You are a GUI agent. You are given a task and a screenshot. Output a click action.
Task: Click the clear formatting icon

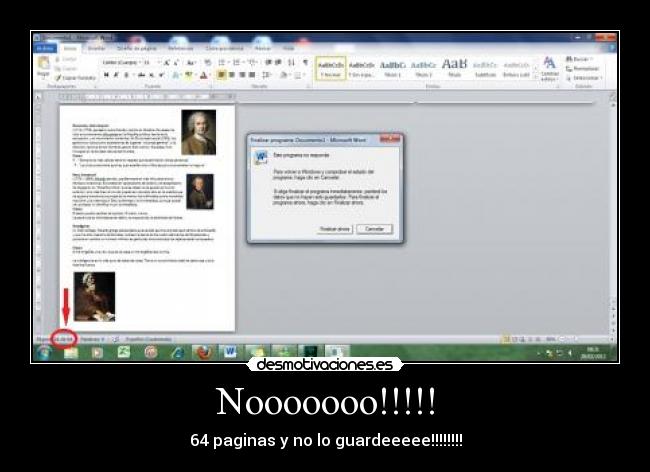click(x=208, y=63)
